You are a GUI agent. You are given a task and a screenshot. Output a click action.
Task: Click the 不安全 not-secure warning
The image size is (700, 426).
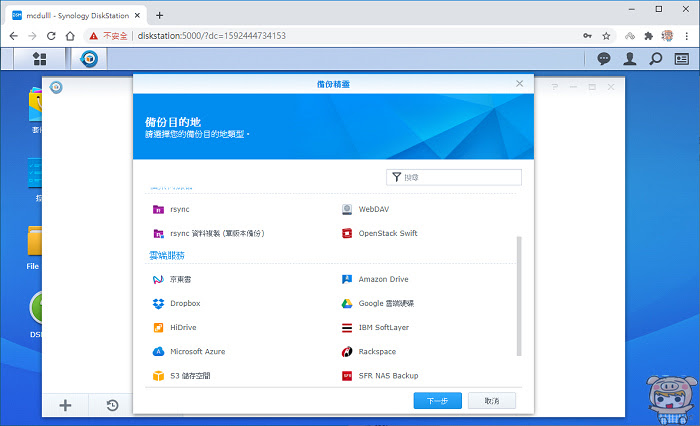(108, 36)
